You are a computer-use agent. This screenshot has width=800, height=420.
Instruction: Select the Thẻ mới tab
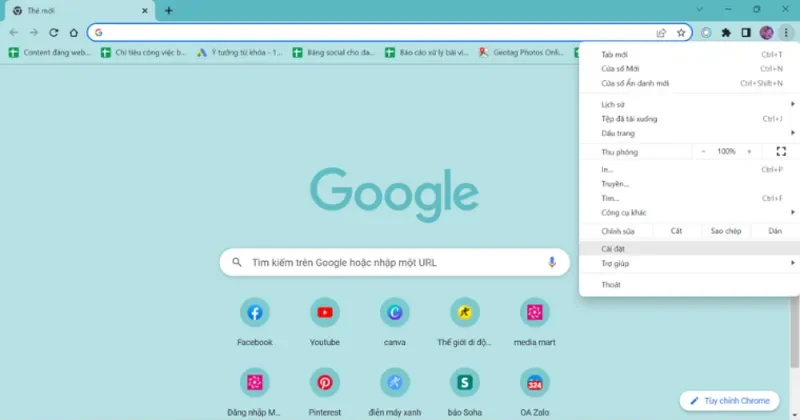click(79, 11)
